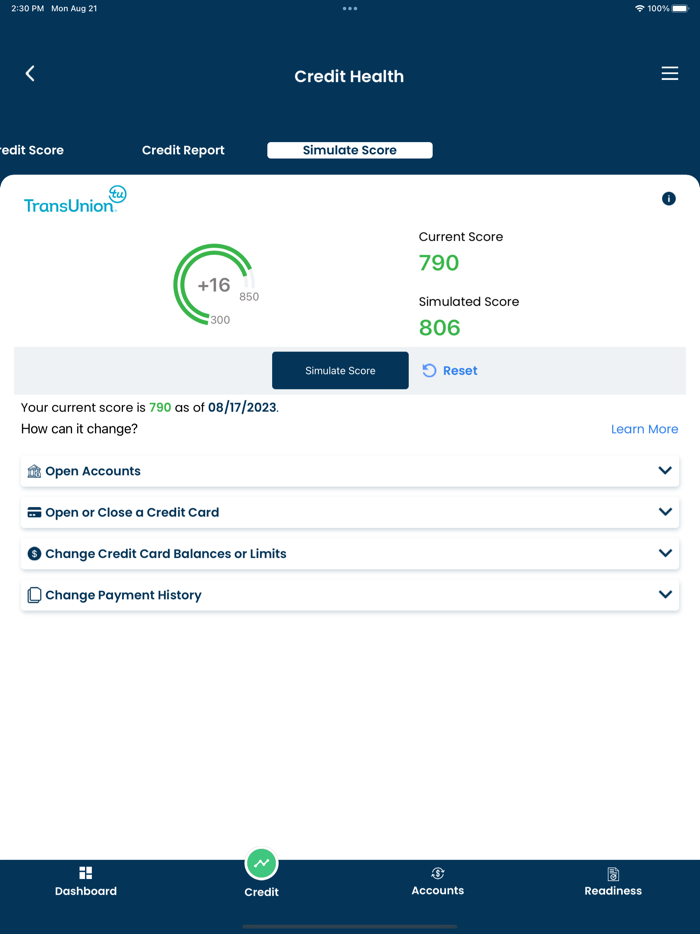Click the document icon beside Change Payment History

[35, 595]
